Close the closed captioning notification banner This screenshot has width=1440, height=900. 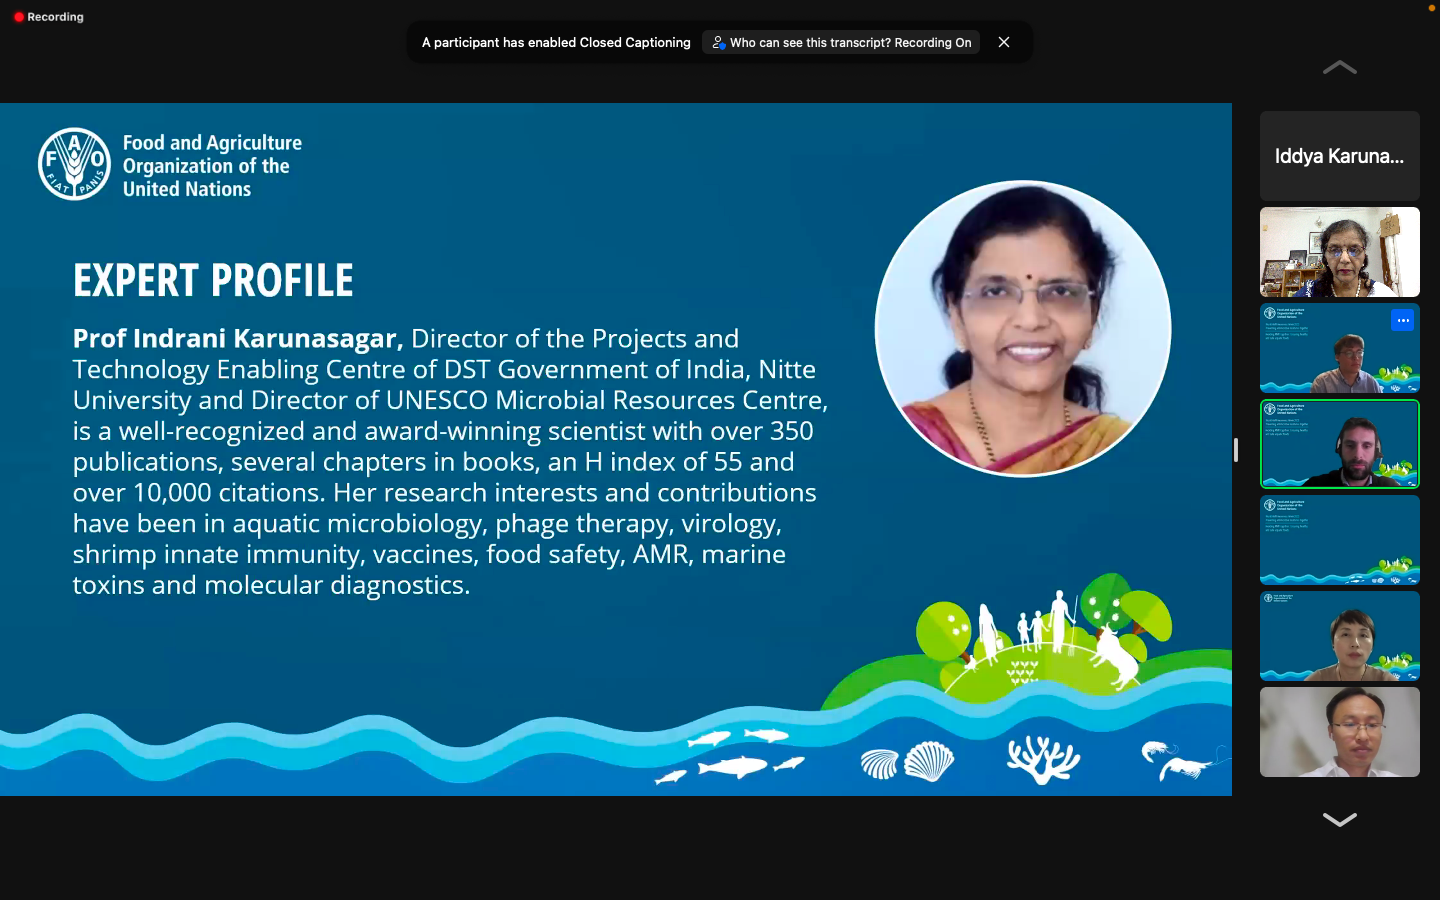pos(1004,42)
